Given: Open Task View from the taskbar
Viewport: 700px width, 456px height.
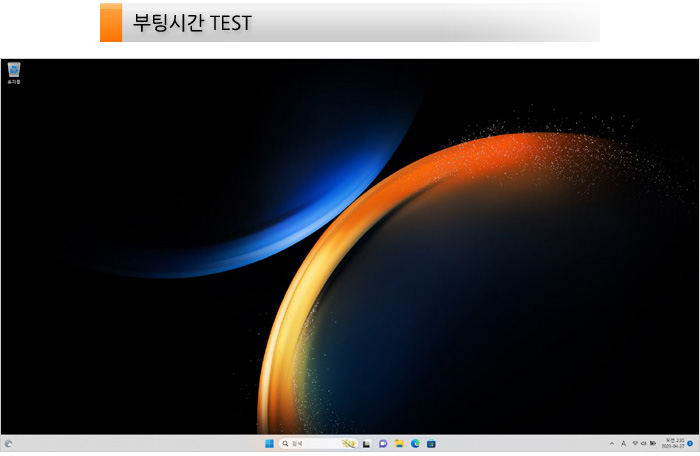Looking at the screenshot, I should coord(367,443).
